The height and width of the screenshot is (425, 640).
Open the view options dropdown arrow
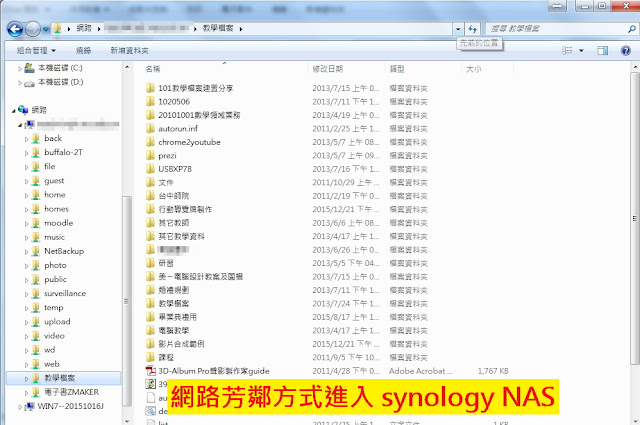[581, 51]
